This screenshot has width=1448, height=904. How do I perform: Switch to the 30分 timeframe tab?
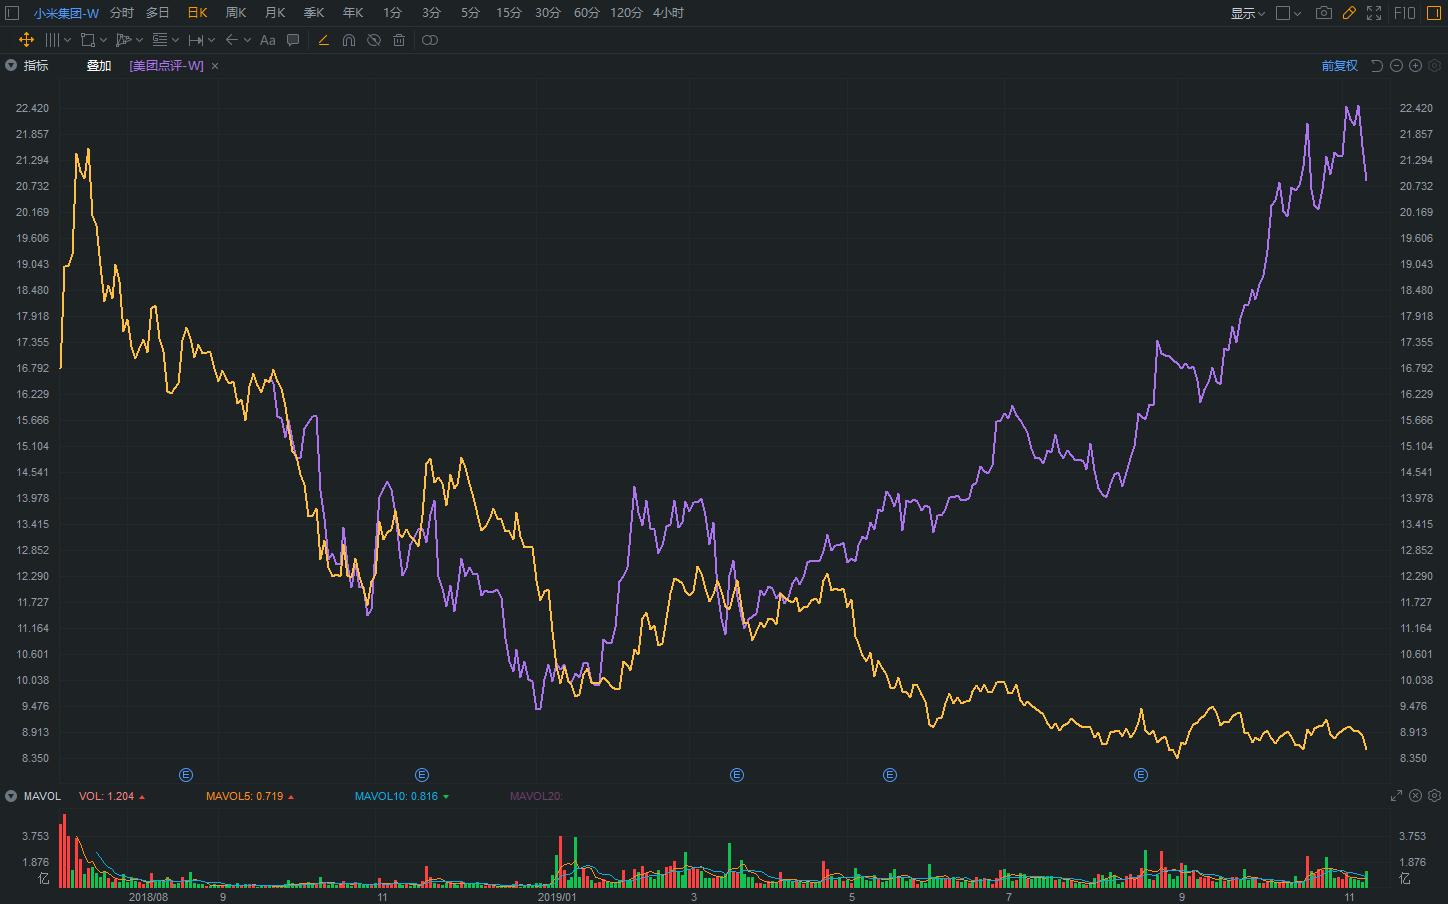pos(548,13)
